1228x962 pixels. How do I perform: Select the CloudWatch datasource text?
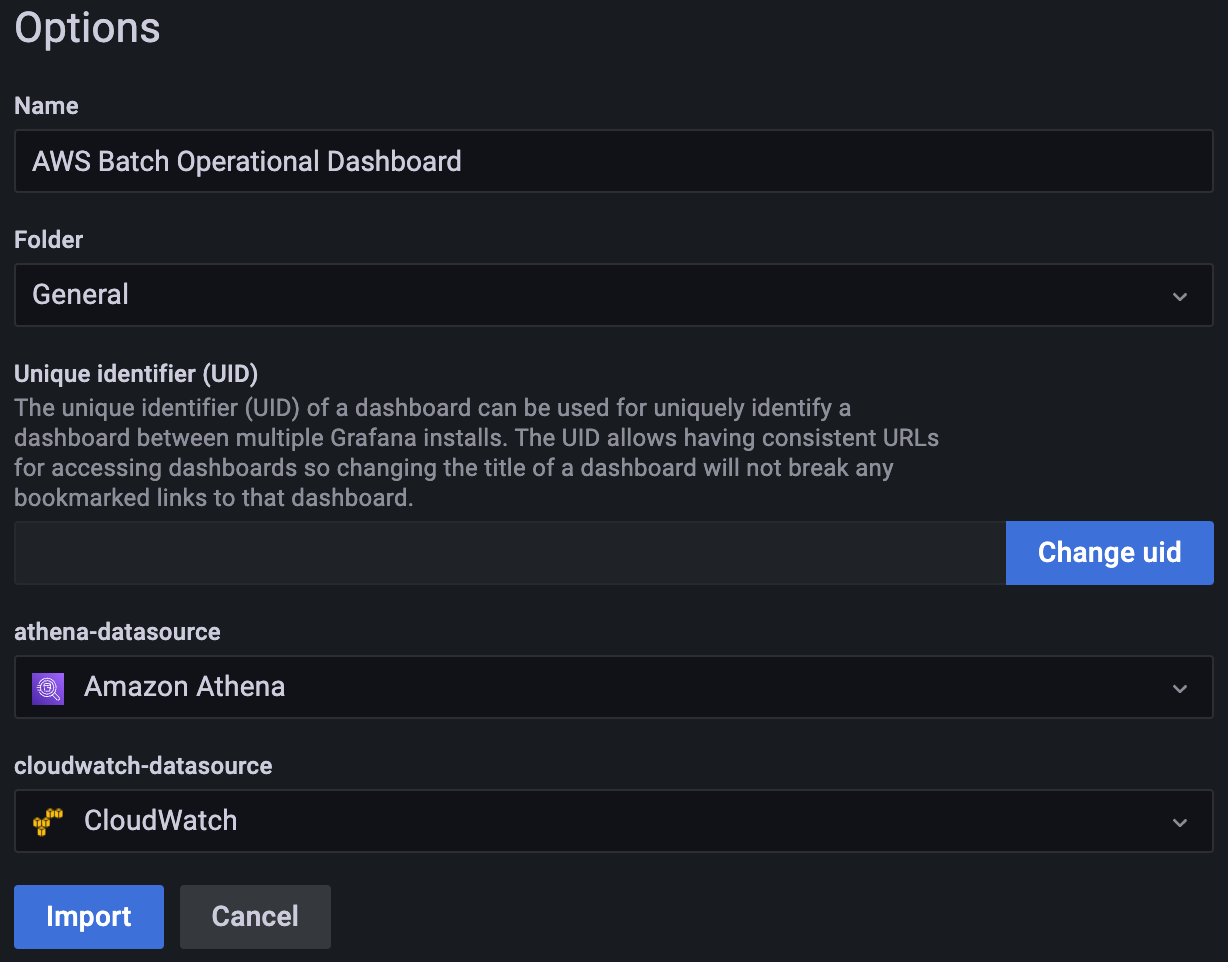160,821
